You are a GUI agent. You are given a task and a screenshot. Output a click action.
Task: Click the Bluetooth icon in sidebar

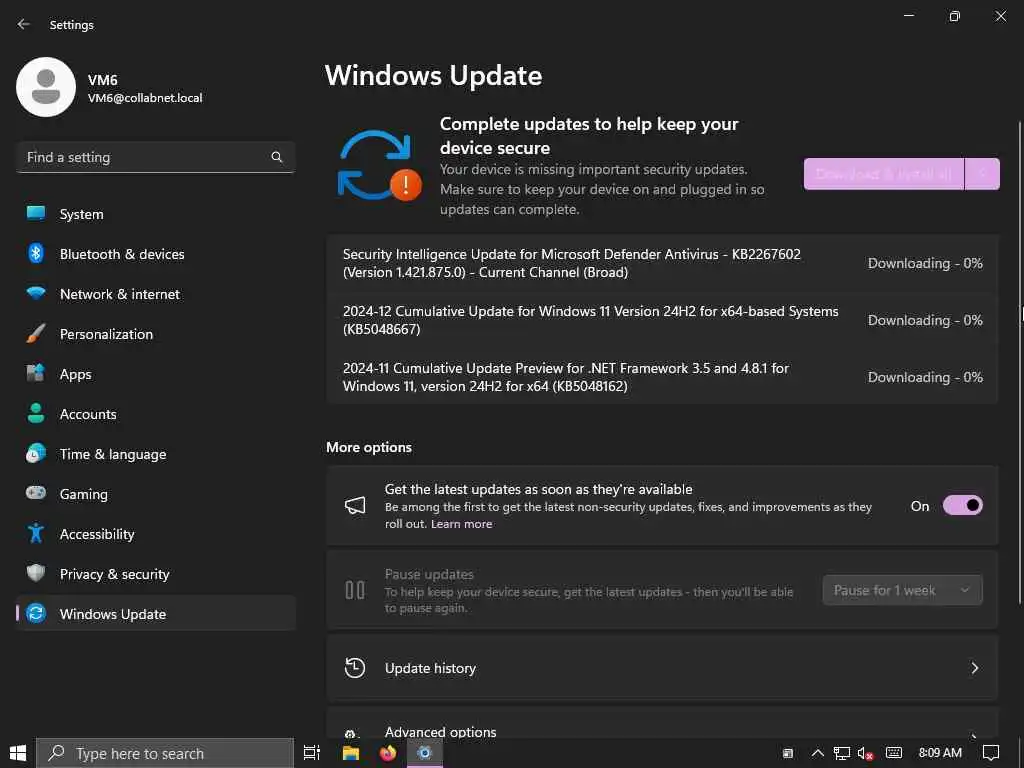(36, 253)
